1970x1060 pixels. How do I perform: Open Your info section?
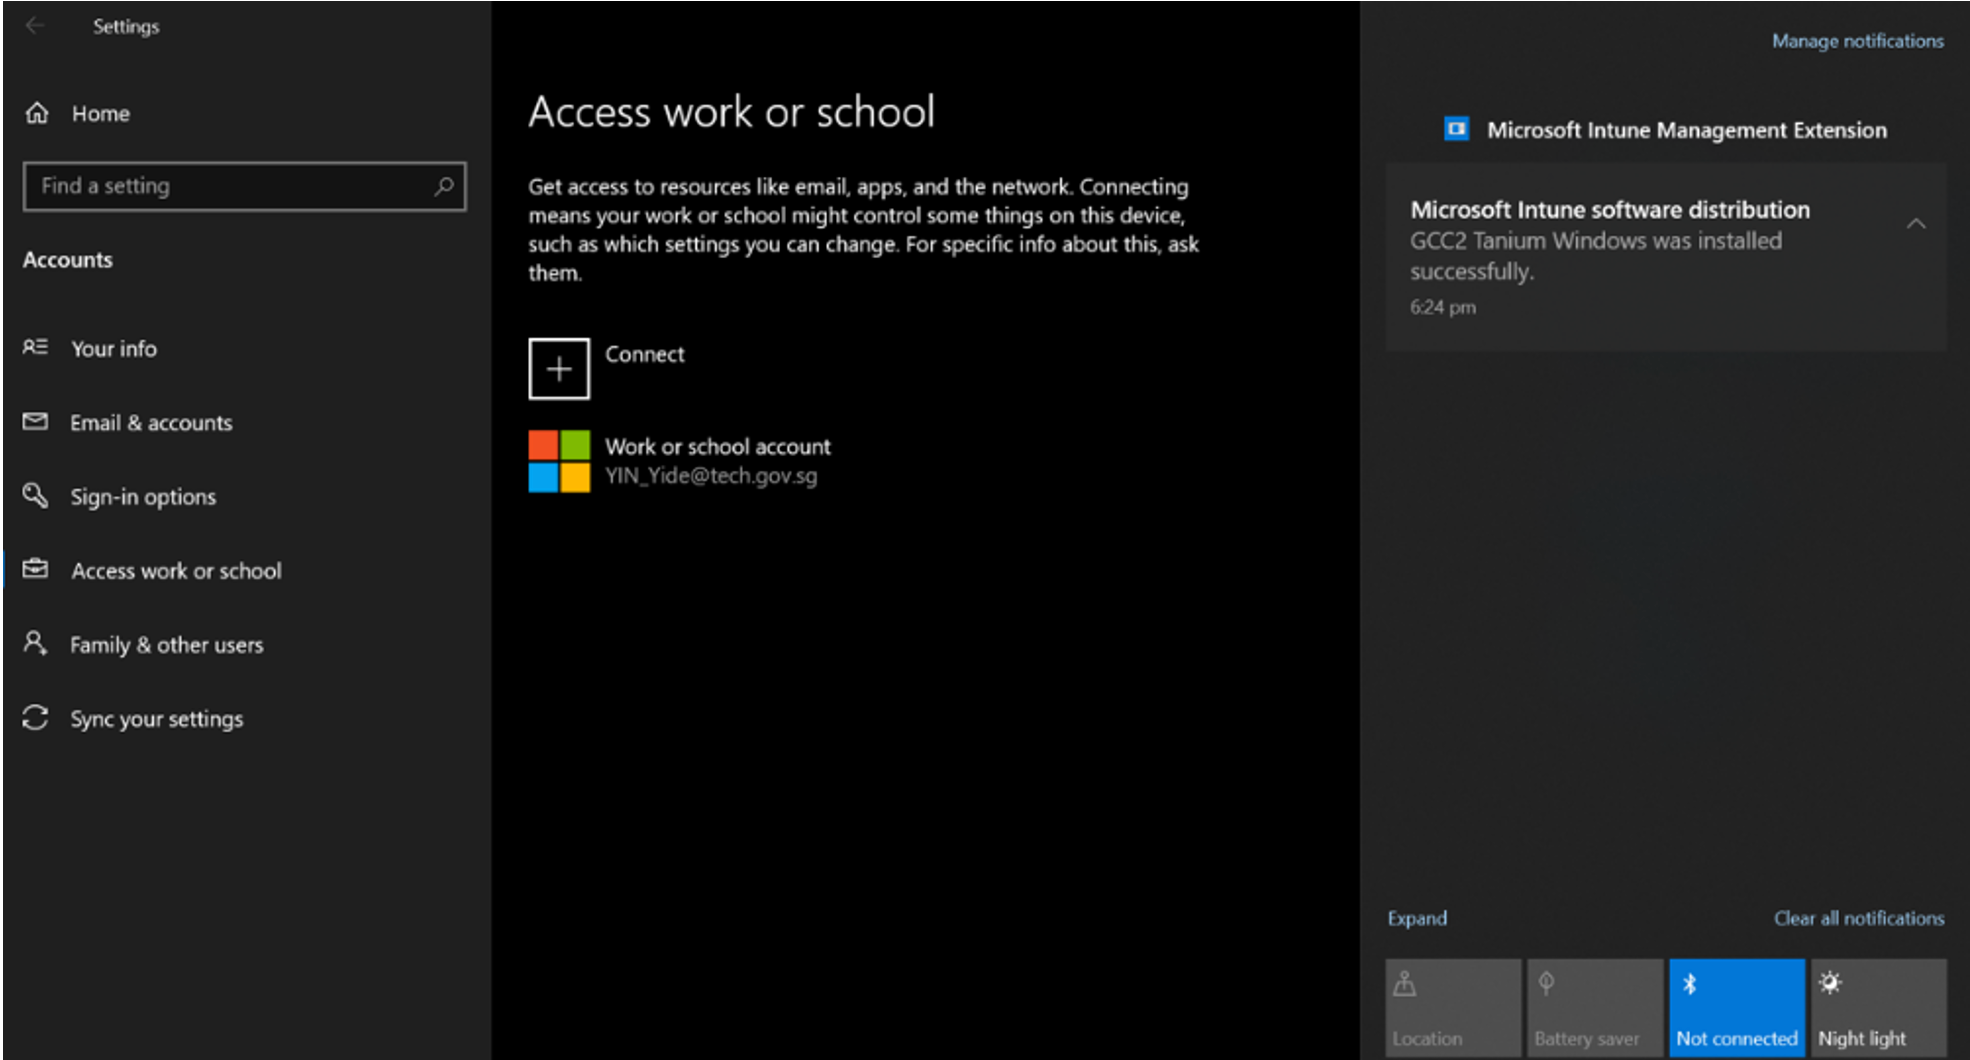[113, 349]
